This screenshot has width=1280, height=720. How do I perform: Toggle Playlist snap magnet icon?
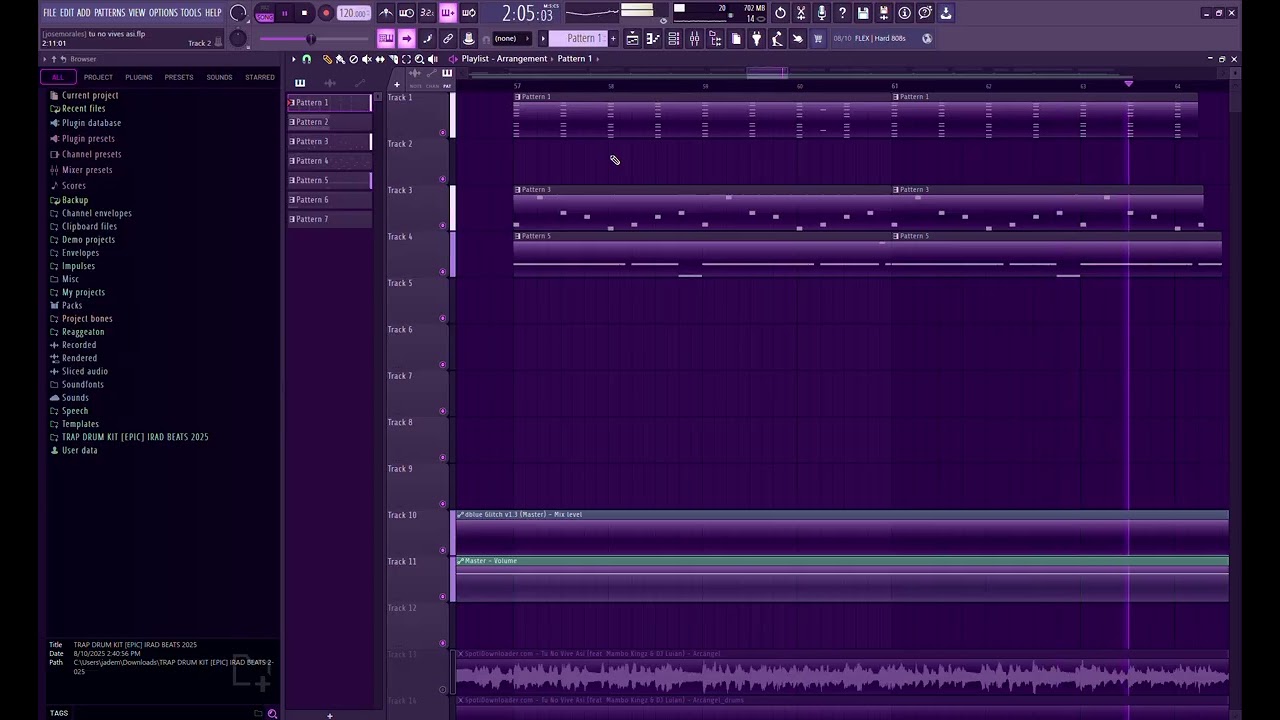307,59
